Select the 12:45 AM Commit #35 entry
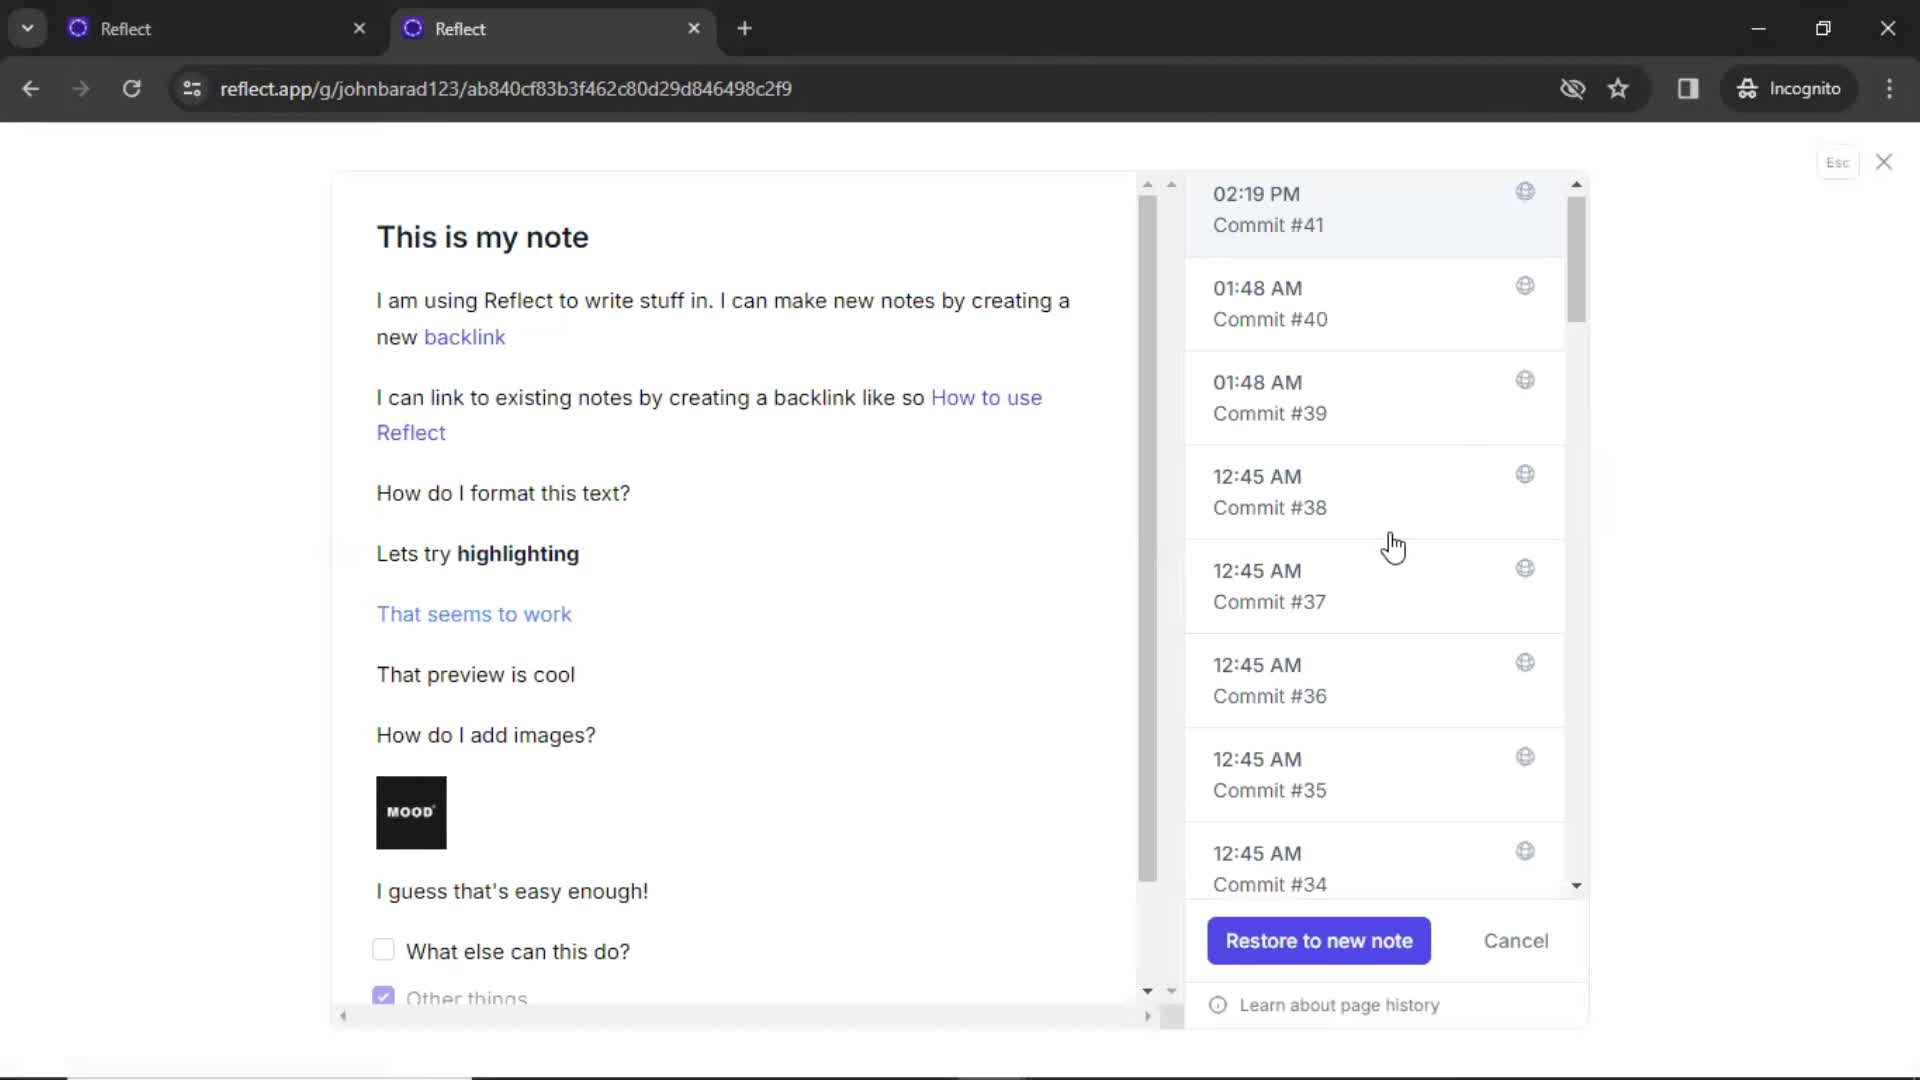1920x1080 pixels. click(1375, 775)
